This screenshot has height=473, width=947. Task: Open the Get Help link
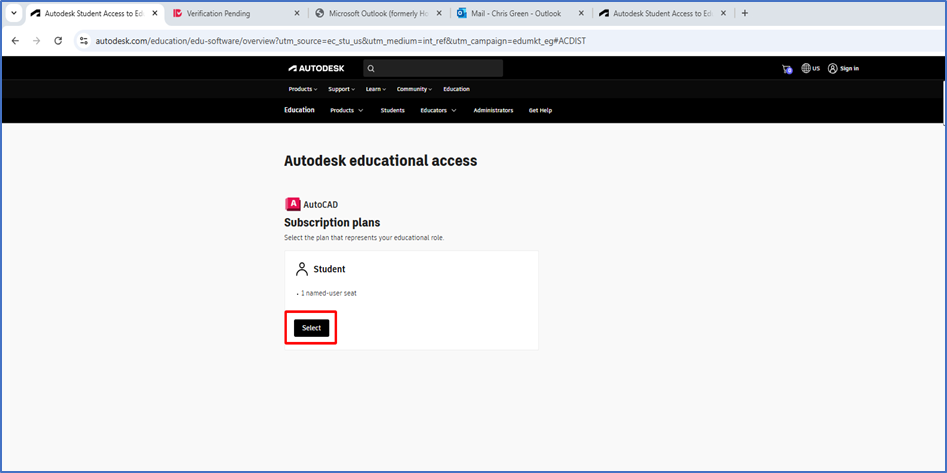click(540, 110)
